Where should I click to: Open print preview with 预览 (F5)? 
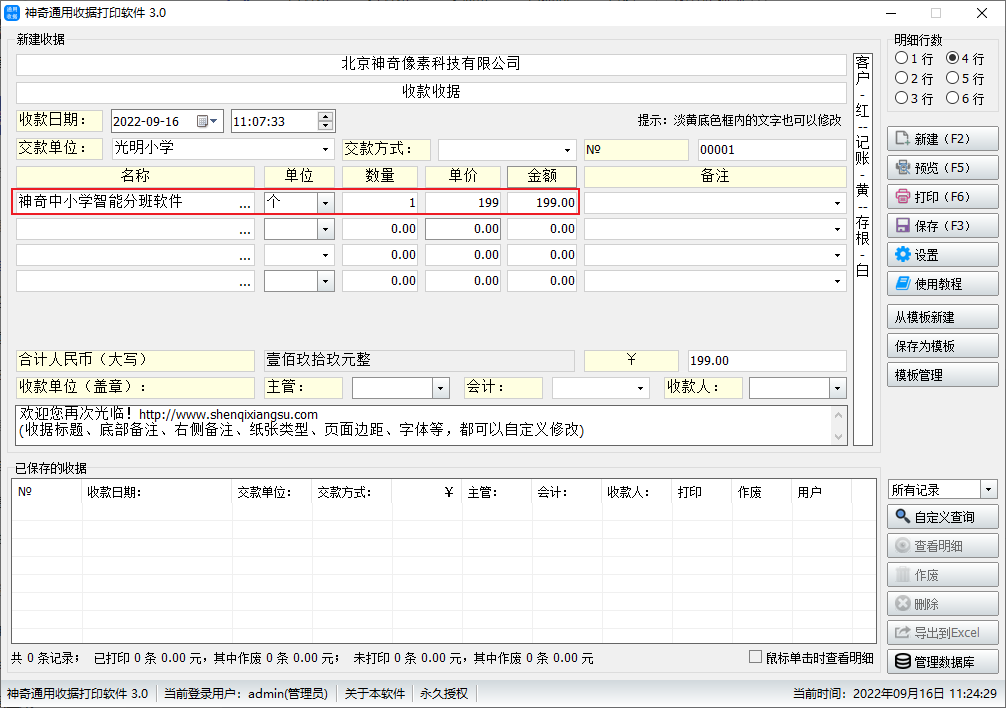pos(942,168)
